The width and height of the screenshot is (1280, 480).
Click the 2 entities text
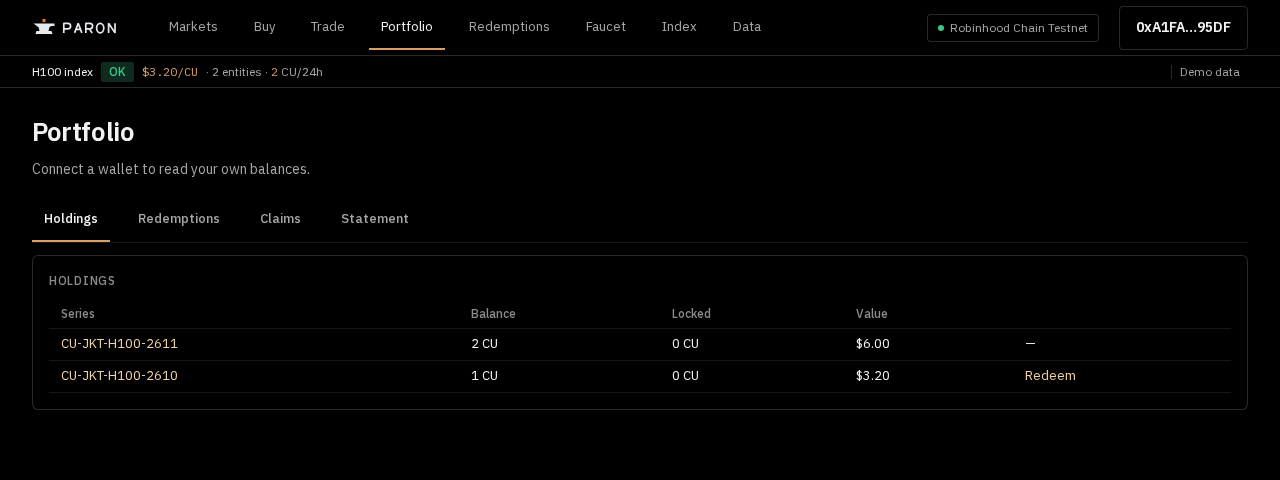(x=236, y=72)
